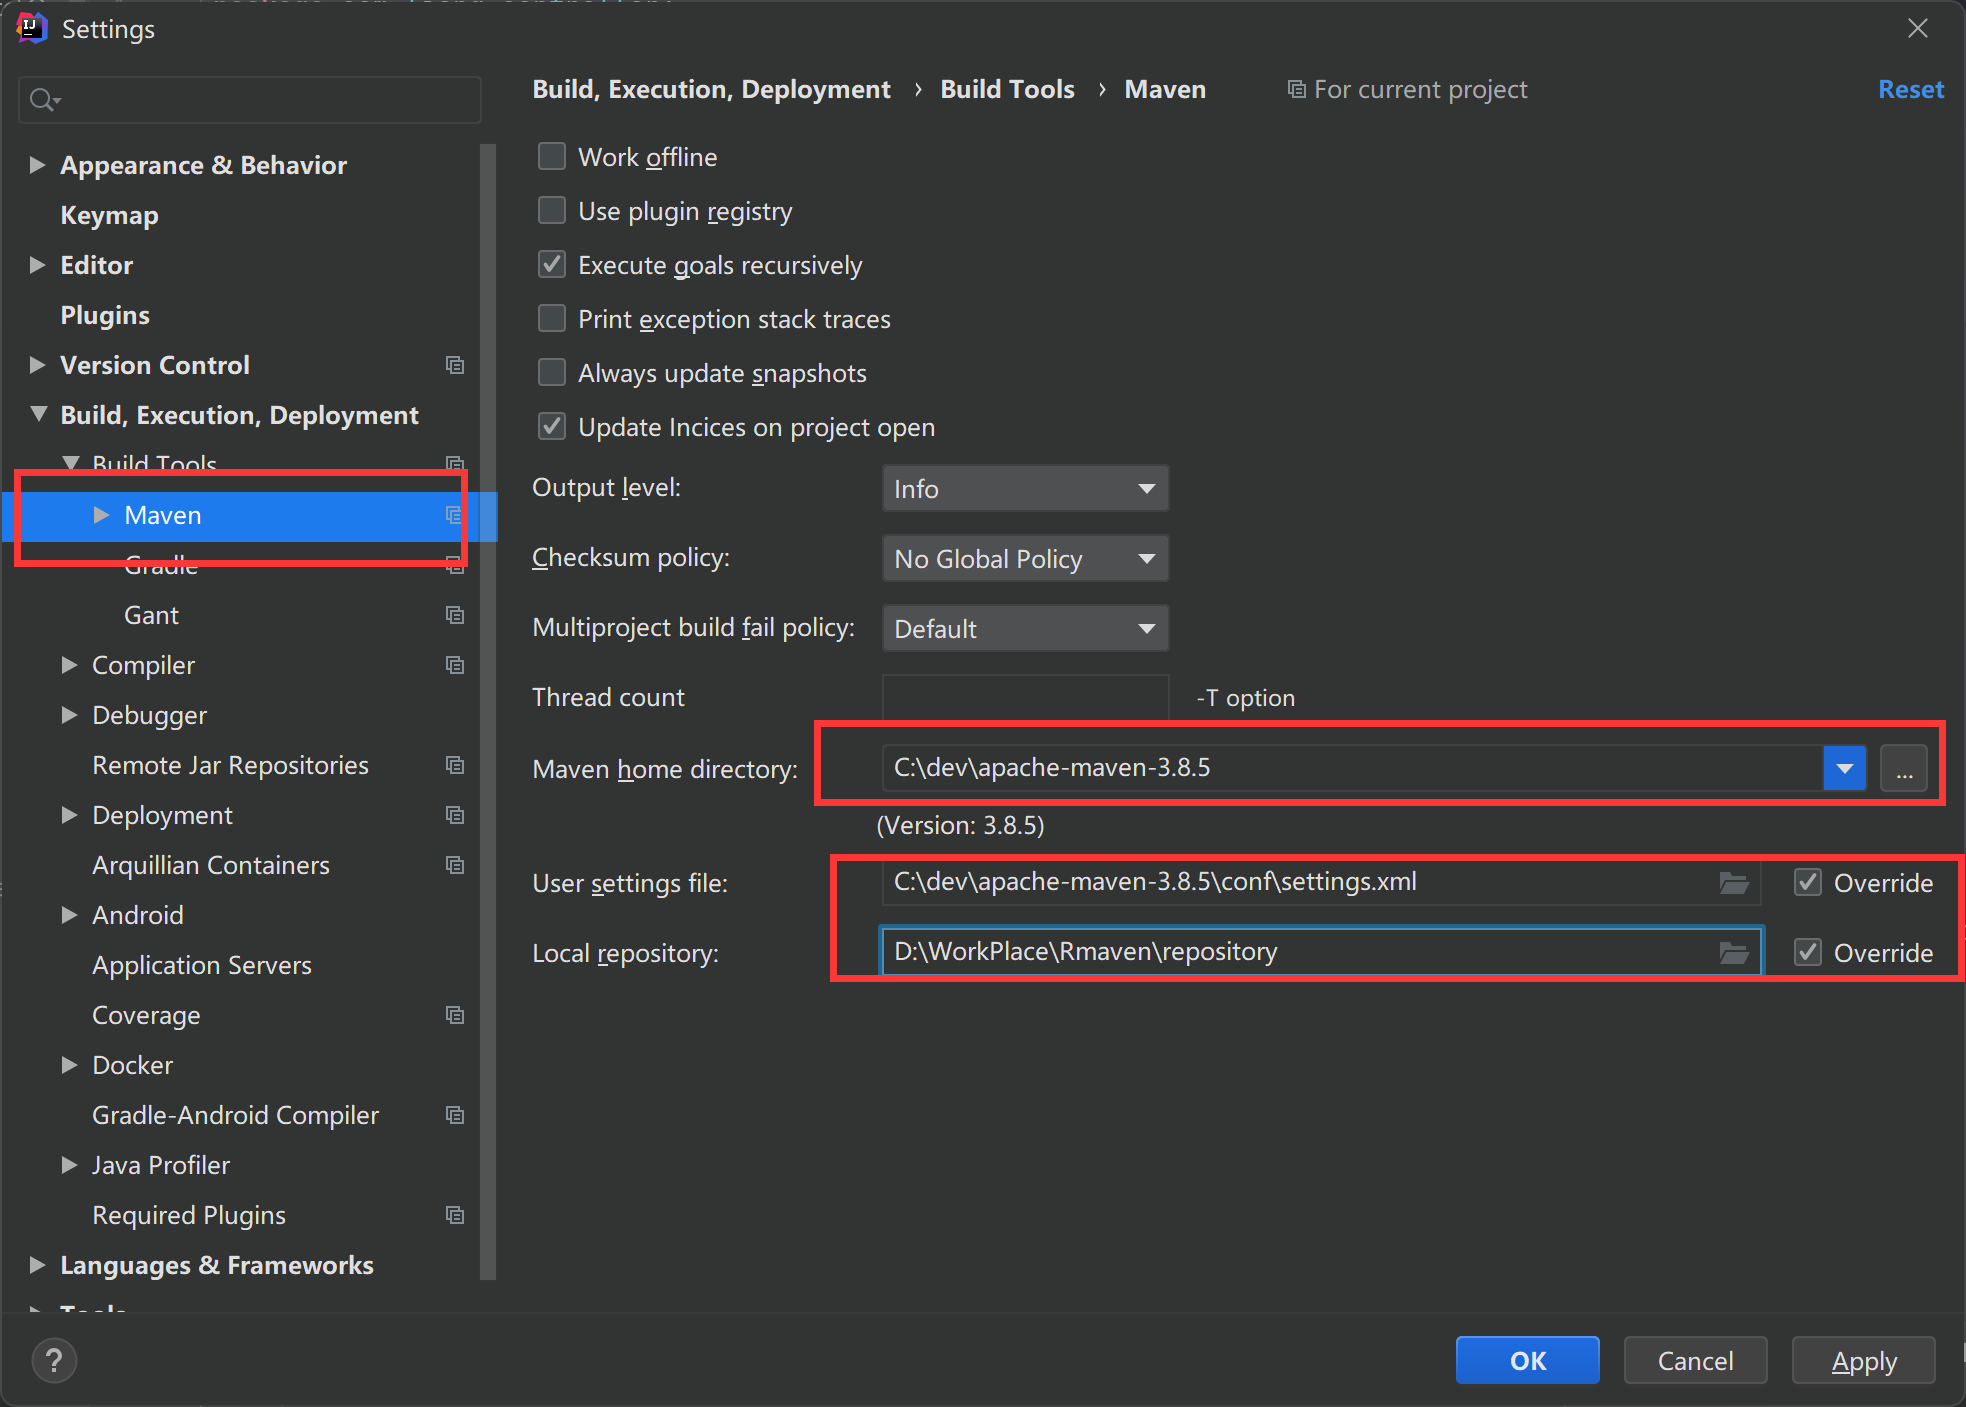Expand the Maven tree node

coord(101,515)
